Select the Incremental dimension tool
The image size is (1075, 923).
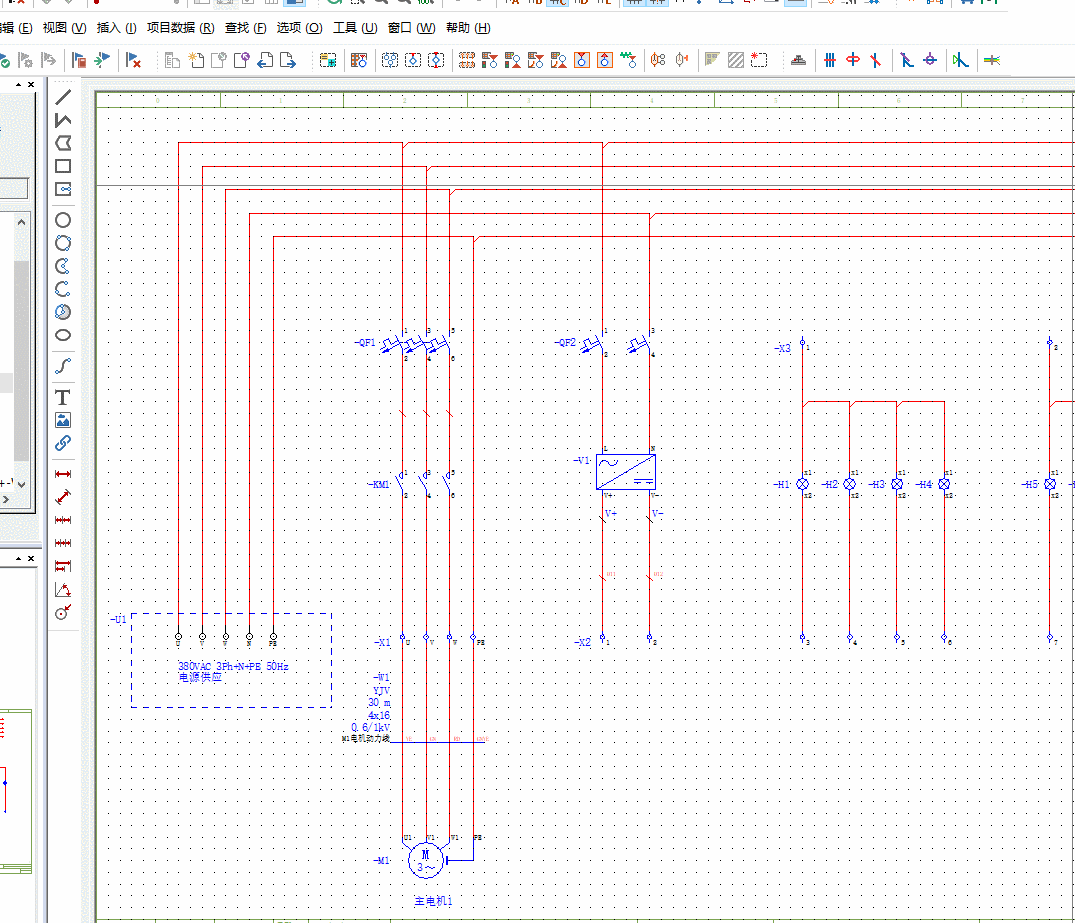click(x=63, y=543)
